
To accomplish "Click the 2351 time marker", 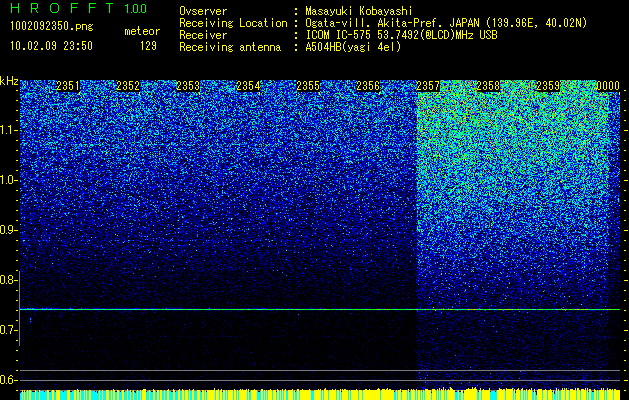I will point(68,86).
